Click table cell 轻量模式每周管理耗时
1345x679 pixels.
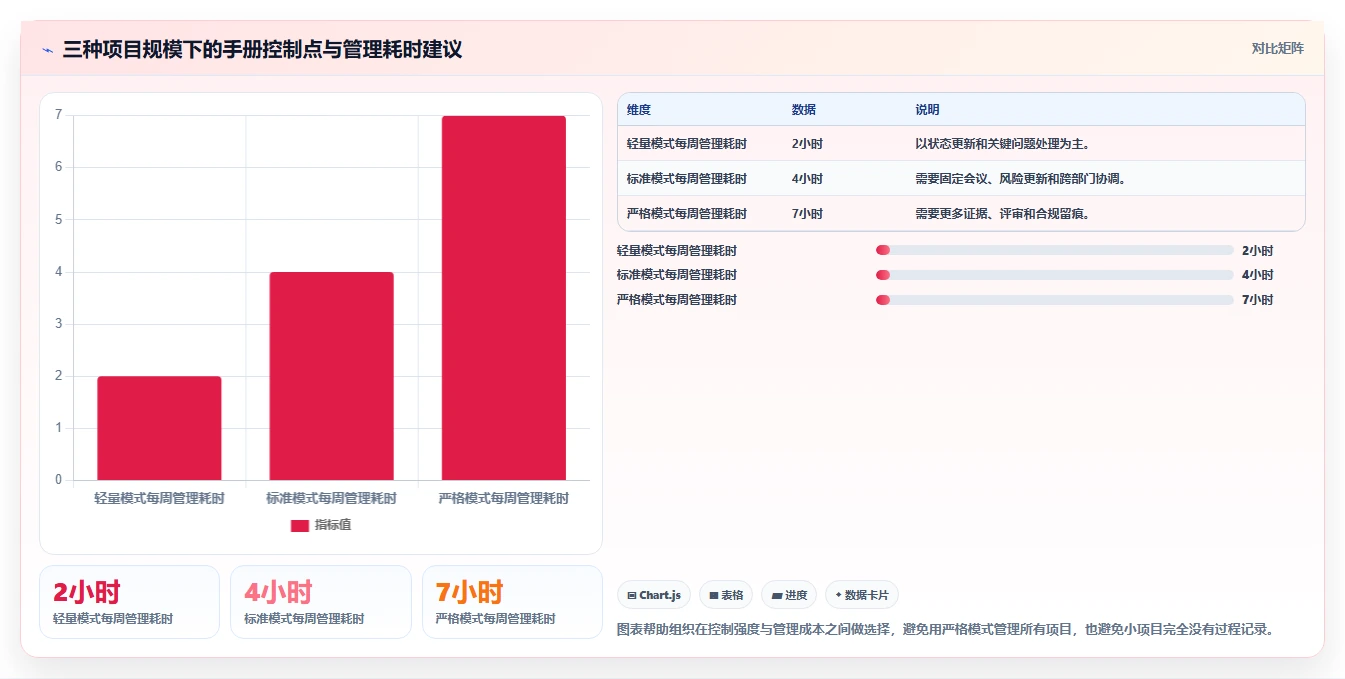(687, 144)
